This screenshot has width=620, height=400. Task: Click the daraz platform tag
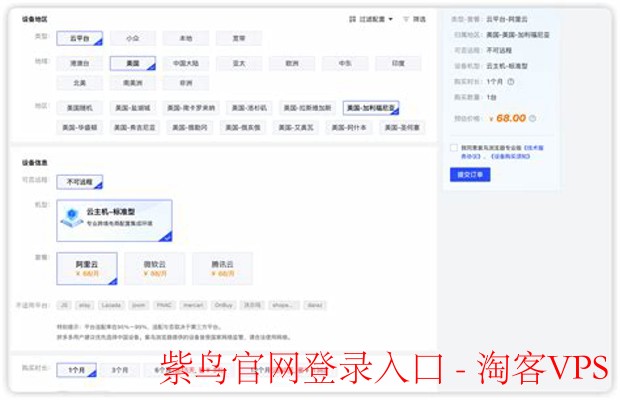click(x=315, y=305)
